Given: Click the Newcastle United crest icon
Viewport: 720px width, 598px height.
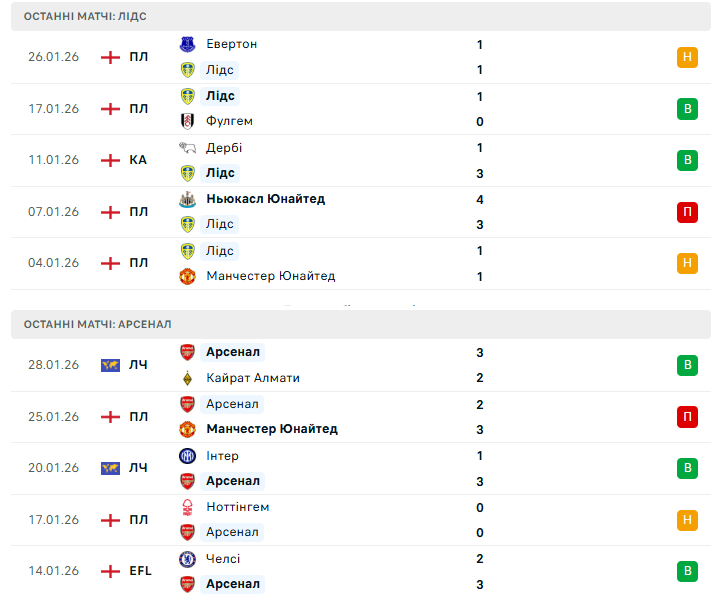Looking at the screenshot, I should [187, 199].
